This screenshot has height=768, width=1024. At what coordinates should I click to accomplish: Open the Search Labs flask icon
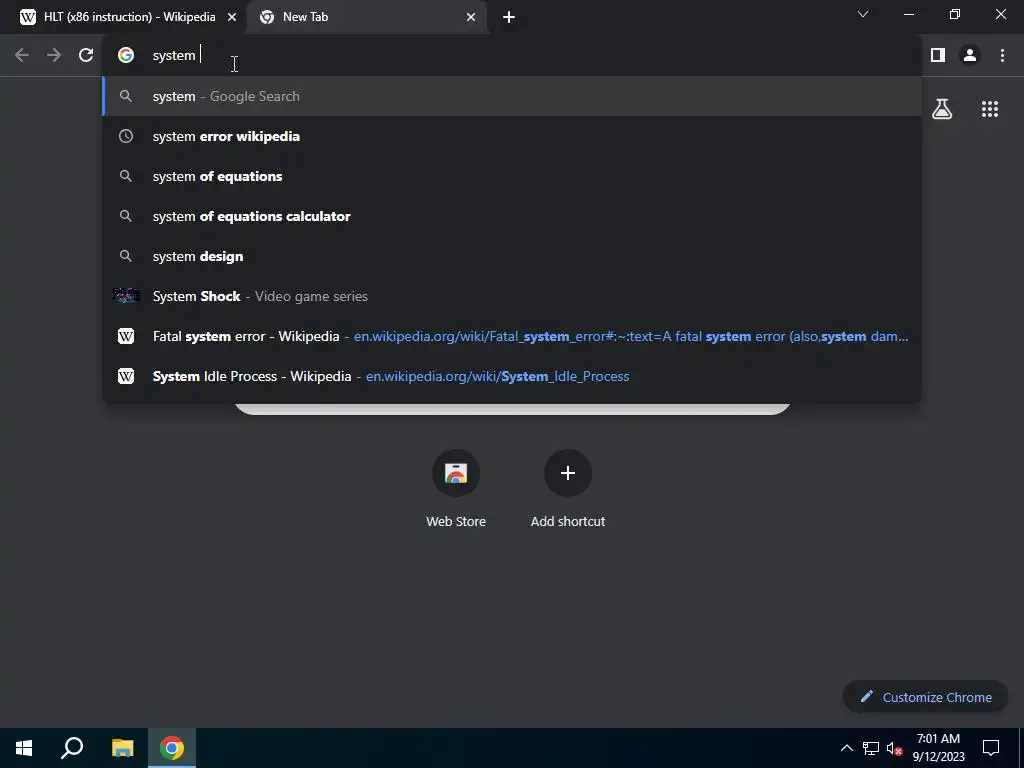(942, 109)
